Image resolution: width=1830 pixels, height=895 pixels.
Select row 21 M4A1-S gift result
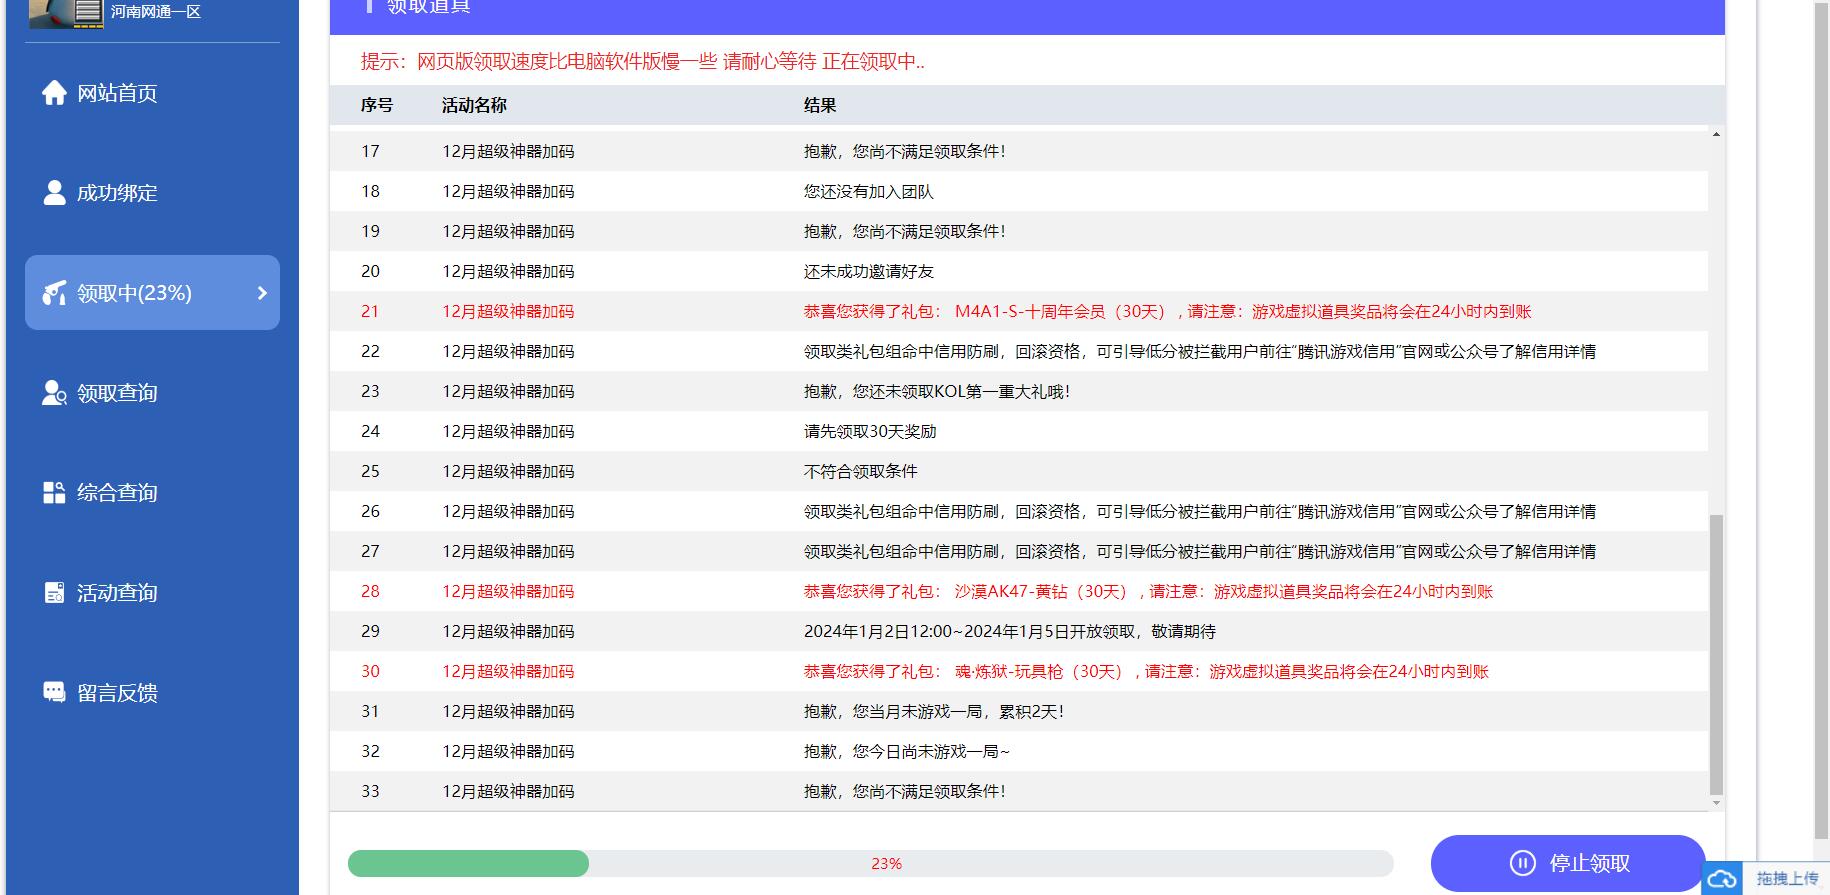(x=1167, y=311)
